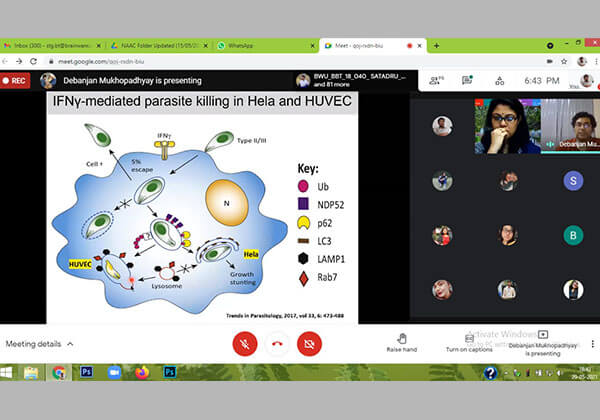Turn on the camera in Meet
Screen dimensions: 600x420
pos(310,343)
